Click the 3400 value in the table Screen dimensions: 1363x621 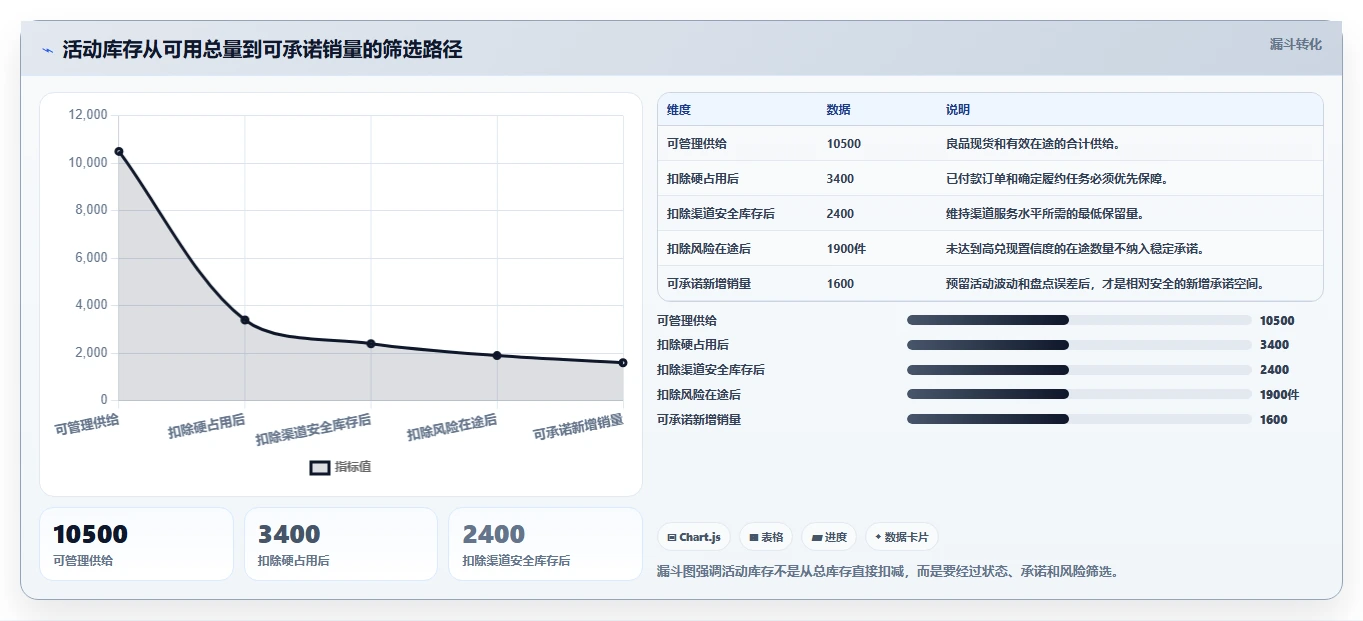[x=841, y=179]
